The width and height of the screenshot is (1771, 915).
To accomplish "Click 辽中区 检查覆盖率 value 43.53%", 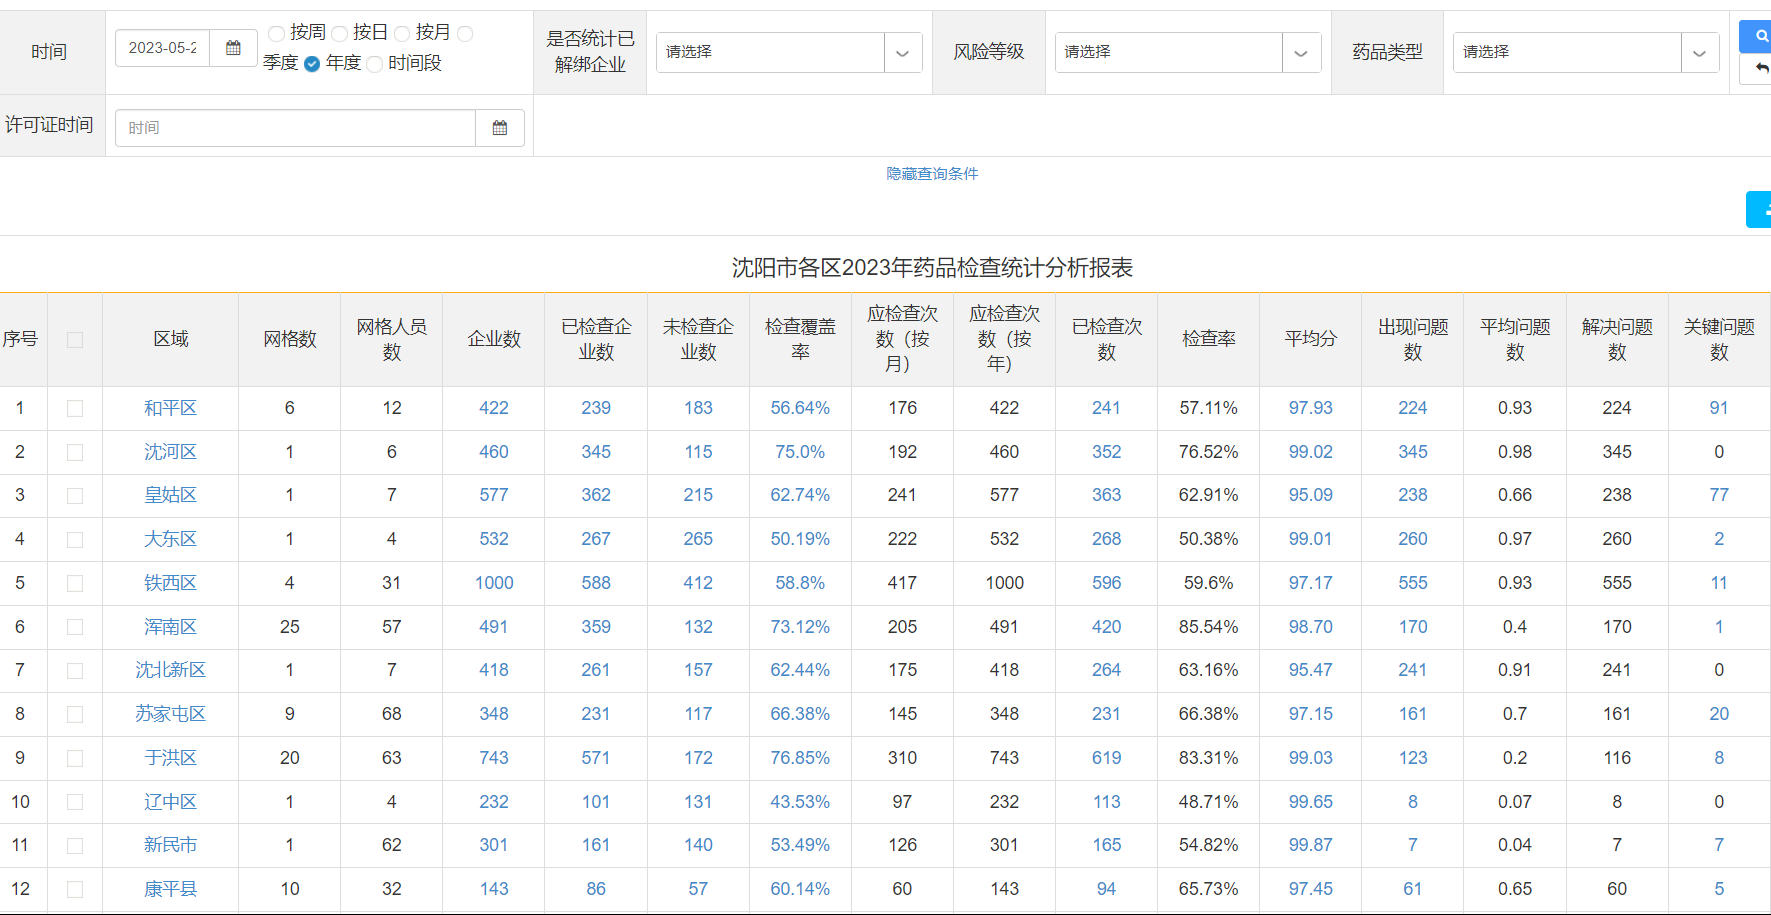I will click(x=800, y=802).
